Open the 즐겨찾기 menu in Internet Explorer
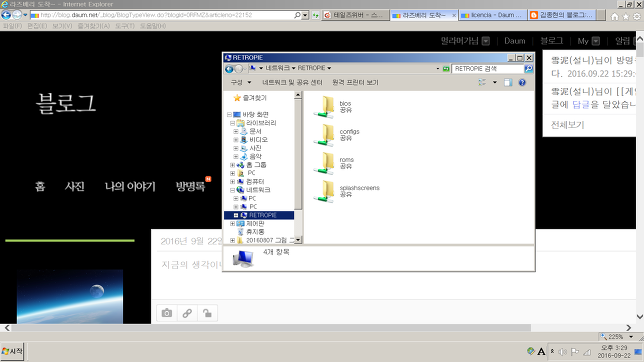This screenshot has width=644, height=362. 94,26
